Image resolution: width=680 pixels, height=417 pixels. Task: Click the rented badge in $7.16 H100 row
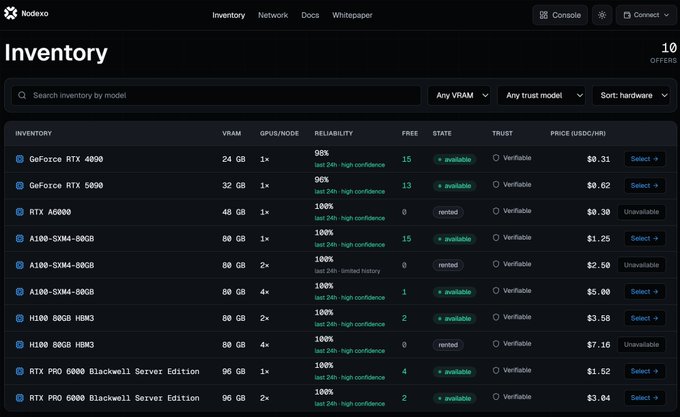coord(448,345)
